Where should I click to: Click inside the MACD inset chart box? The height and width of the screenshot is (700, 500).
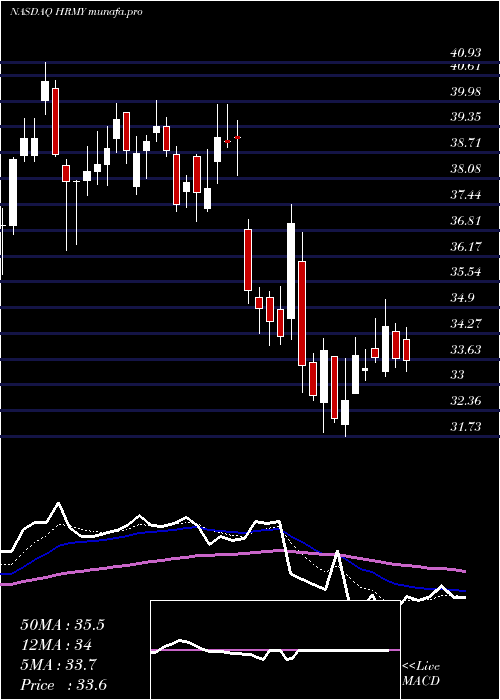click(x=275, y=650)
